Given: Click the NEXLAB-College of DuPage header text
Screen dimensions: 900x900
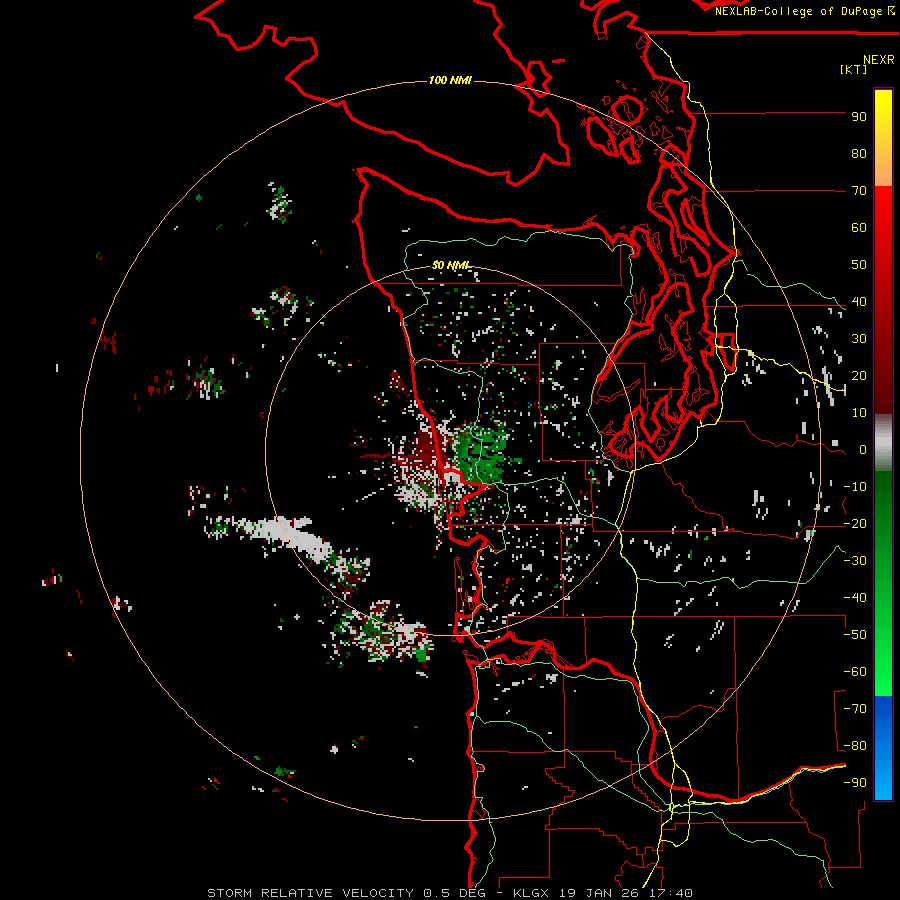Looking at the screenshot, I should 798,11.
